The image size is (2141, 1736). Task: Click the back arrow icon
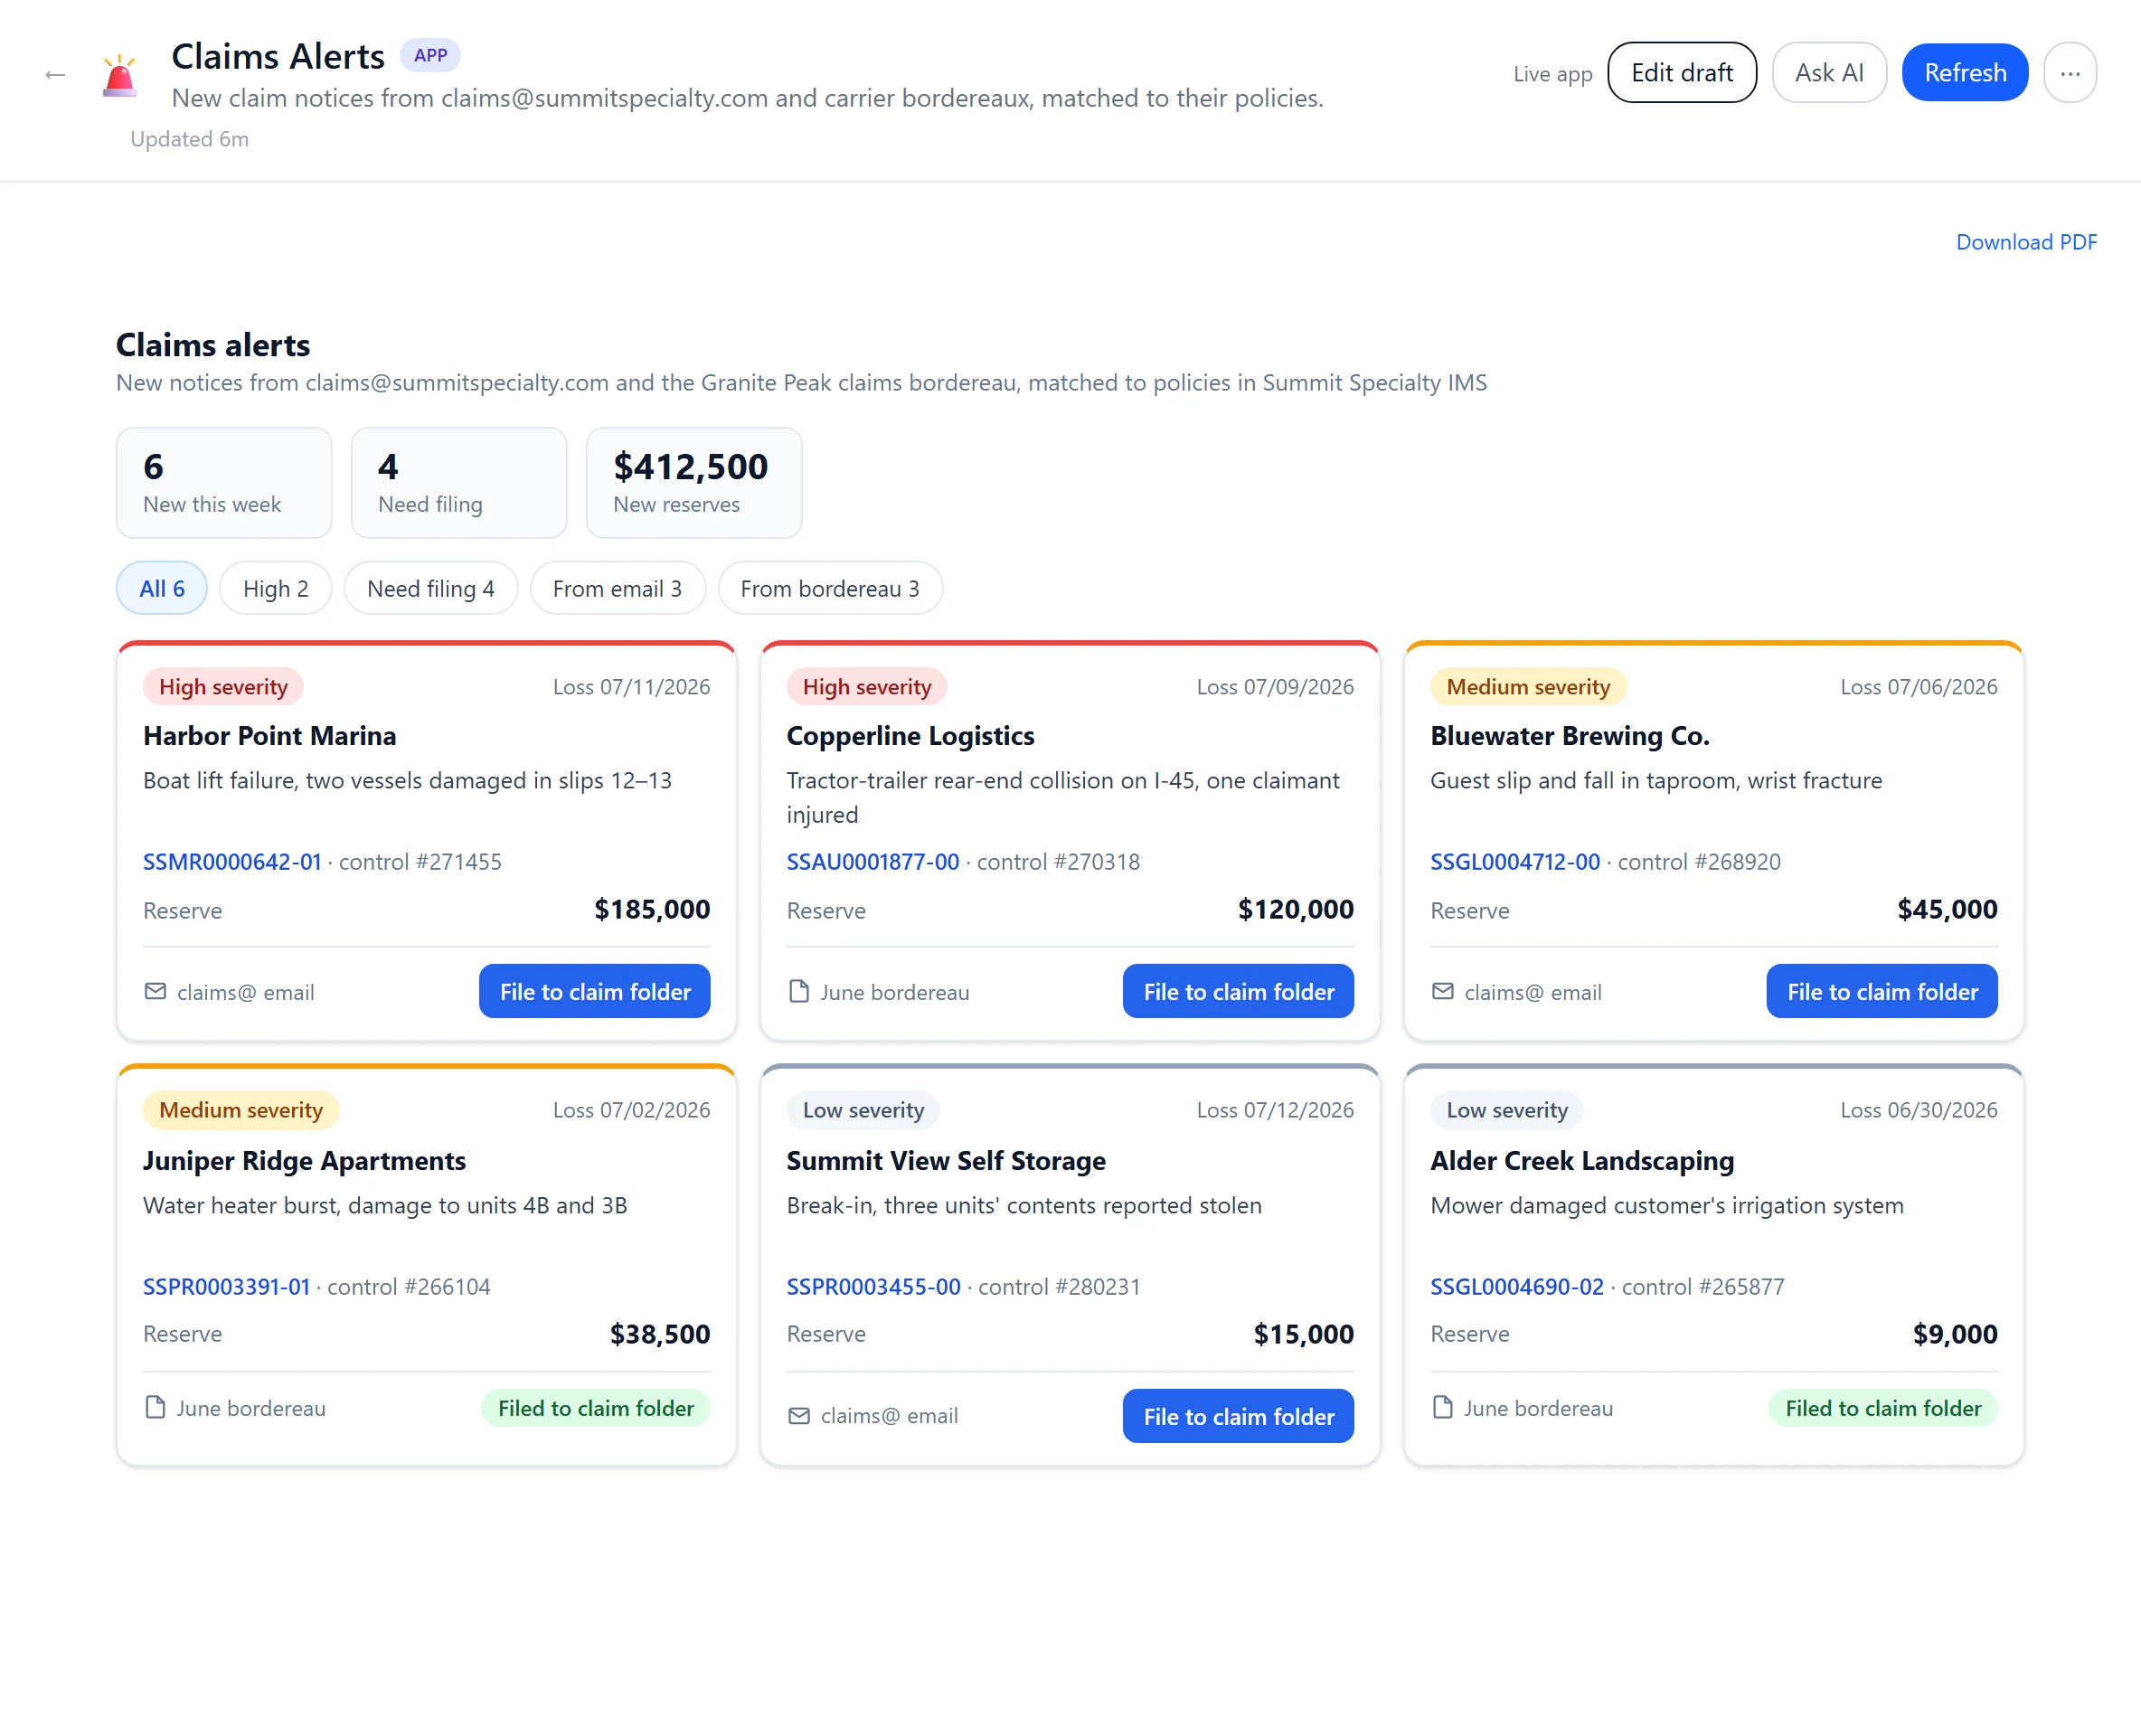pyautogui.click(x=55, y=74)
